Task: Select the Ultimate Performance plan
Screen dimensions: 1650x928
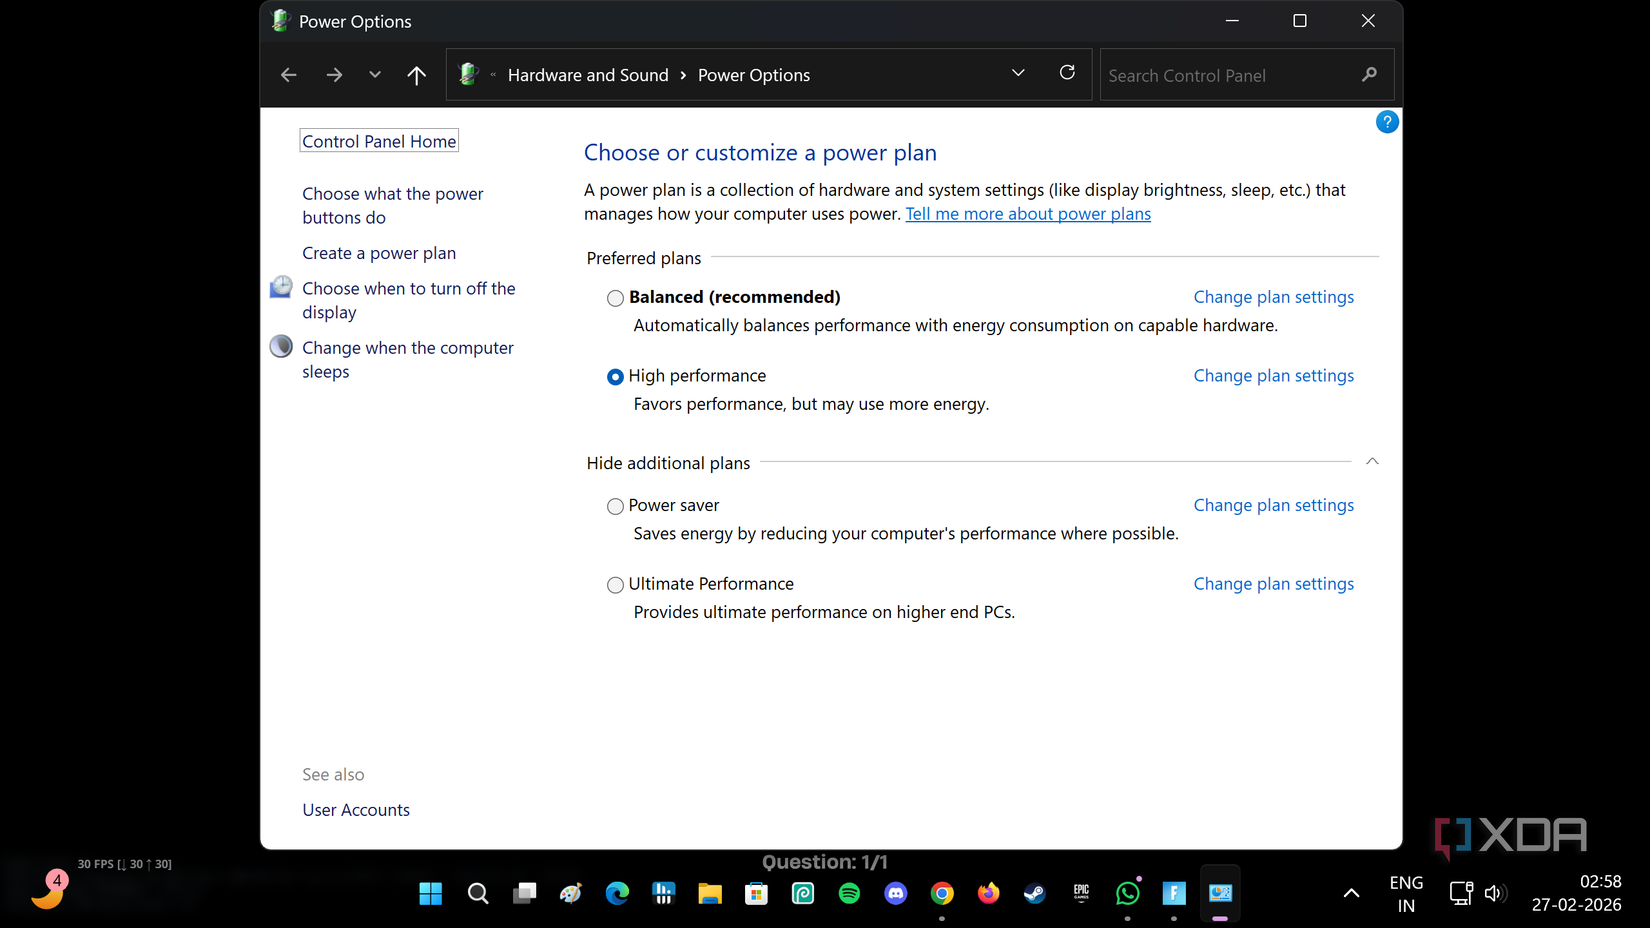Action: coord(615,585)
